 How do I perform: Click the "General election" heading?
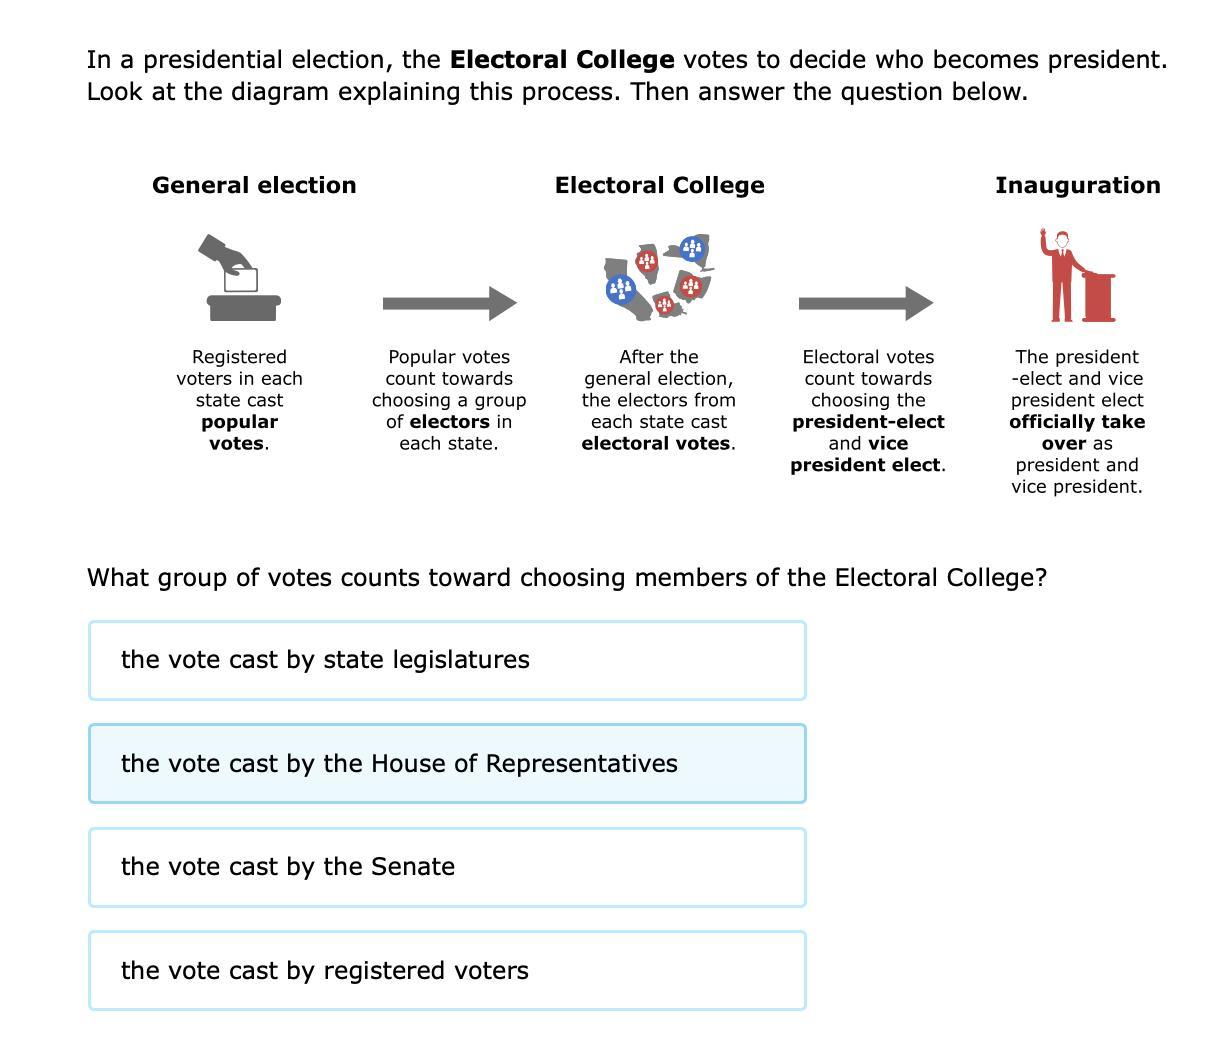point(254,185)
